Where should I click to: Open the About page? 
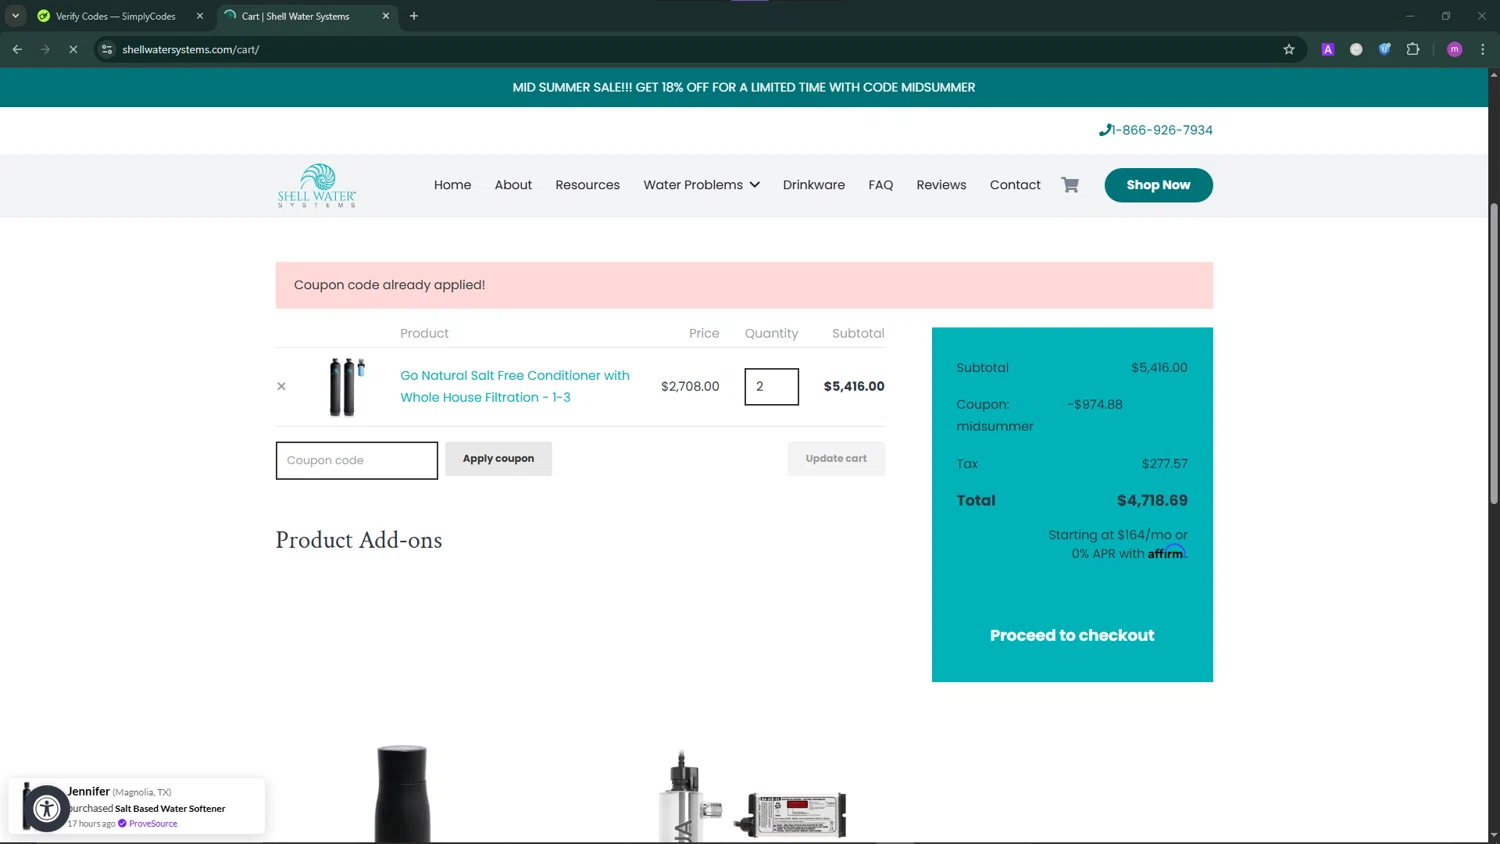pyautogui.click(x=513, y=185)
